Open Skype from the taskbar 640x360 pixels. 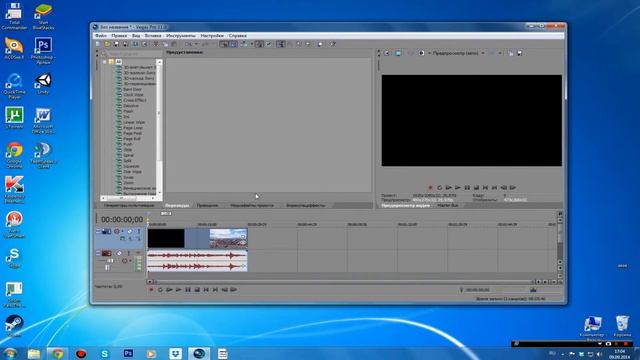(x=104, y=353)
